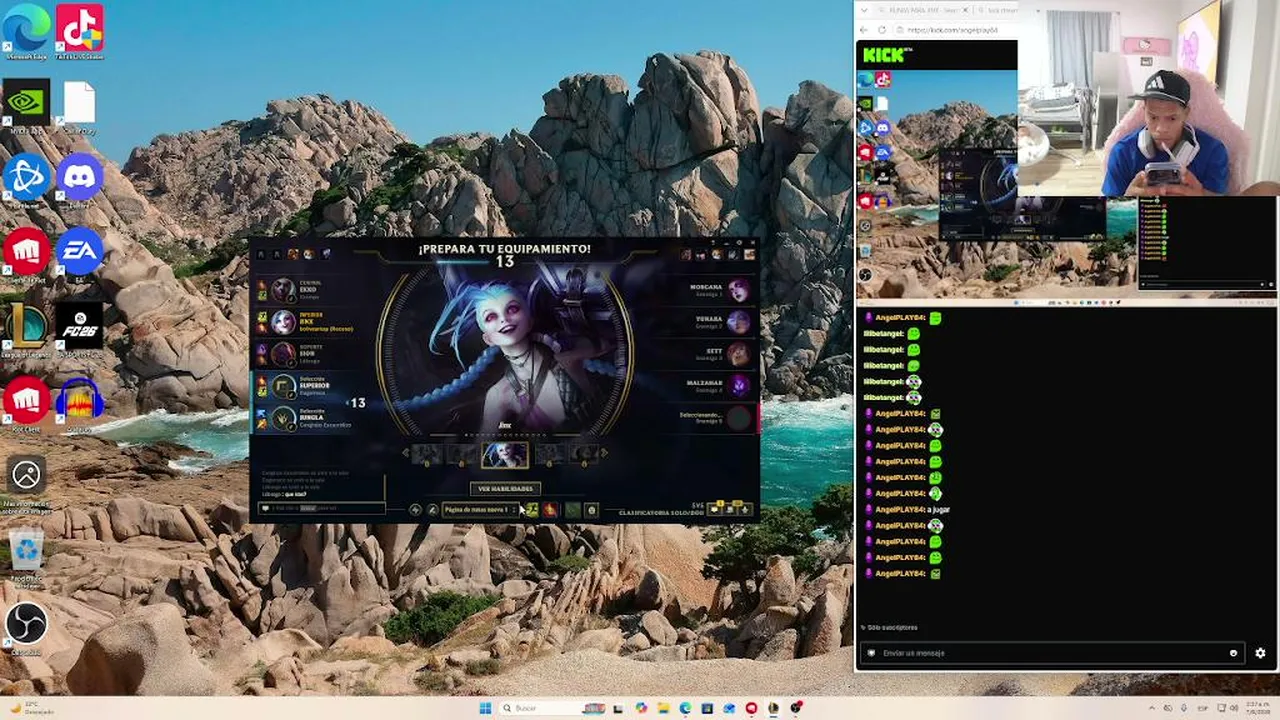
Task: Click the Yunara enemy portrait
Action: (x=739, y=321)
